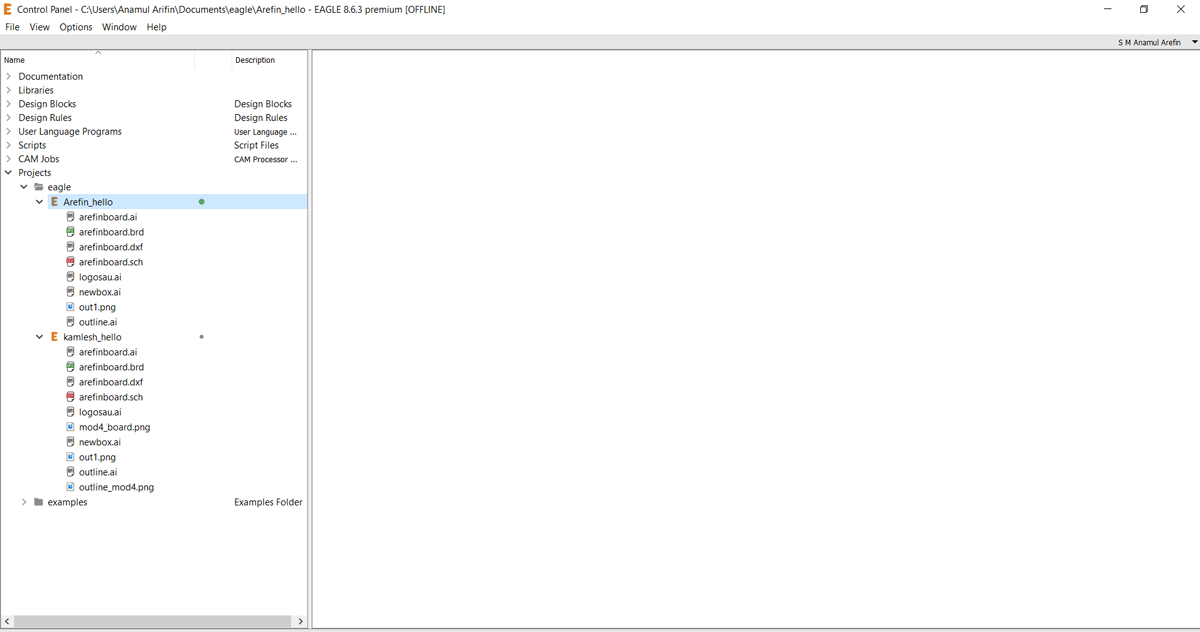Click mod4_board.png image icon
Viewport: 1200px width, 632px height.
[x=71, y=427]
